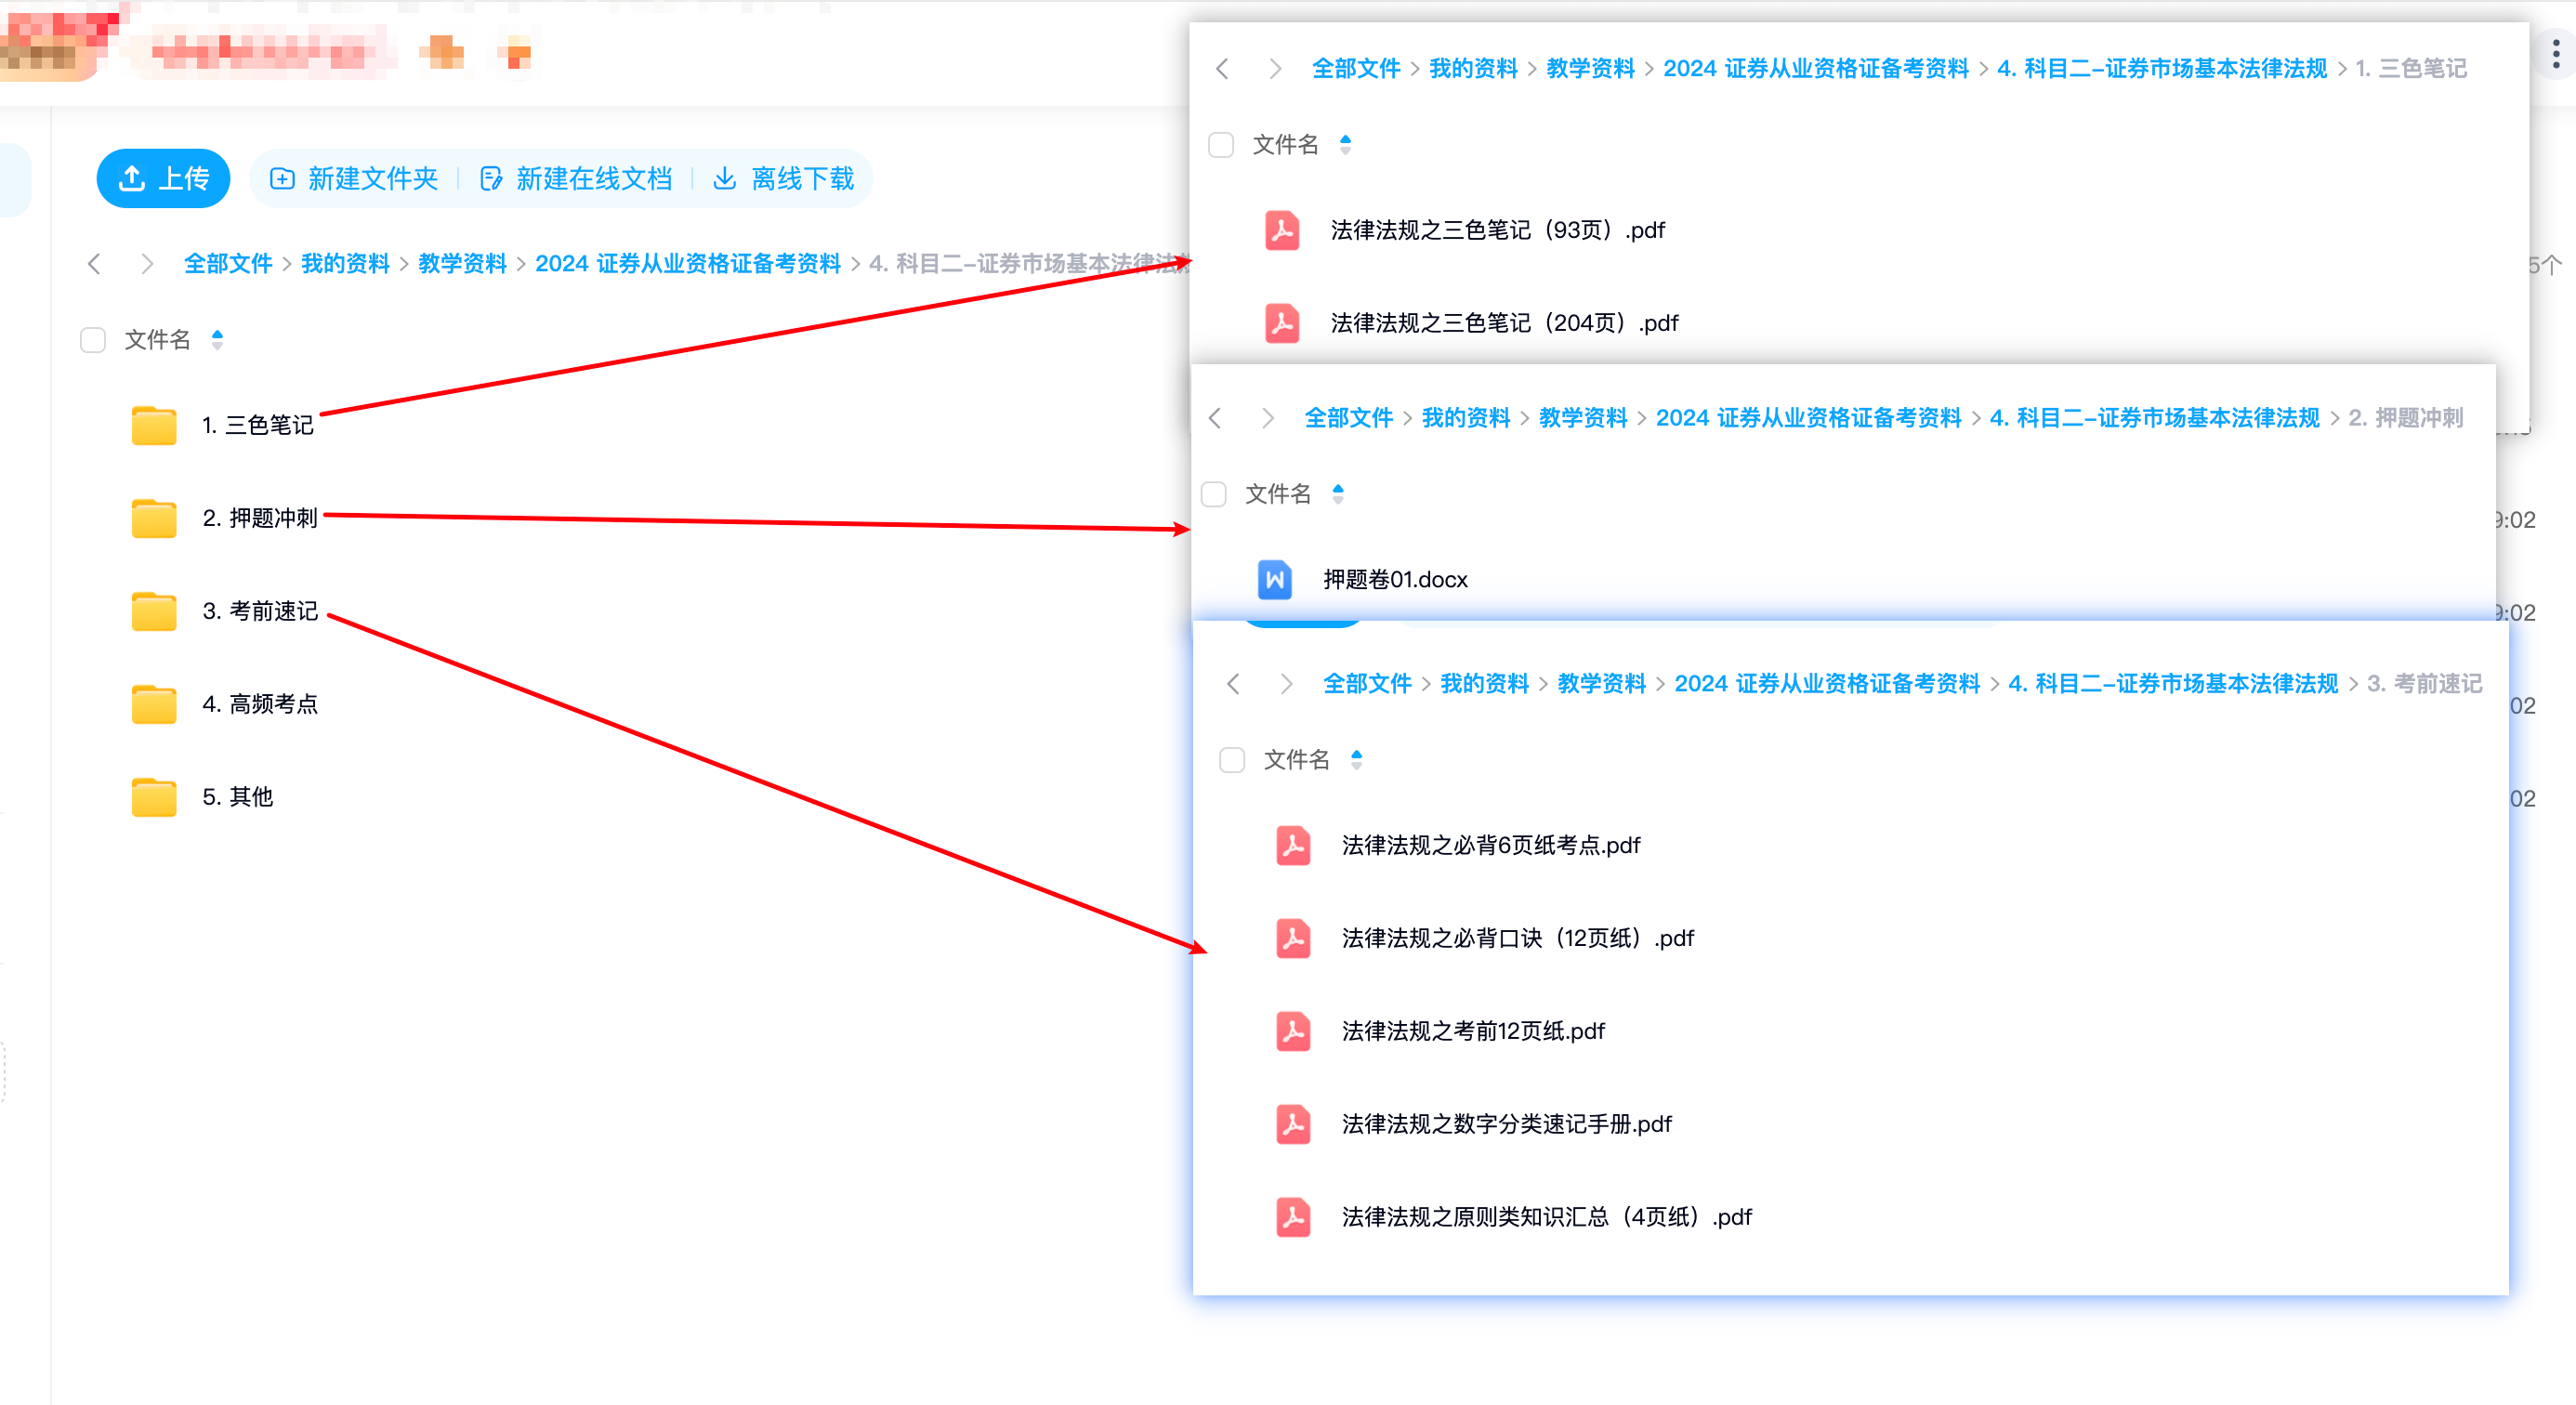Toggle 文件名 sort arrow in main list
2576x1405 pixels.
[217, 340]
